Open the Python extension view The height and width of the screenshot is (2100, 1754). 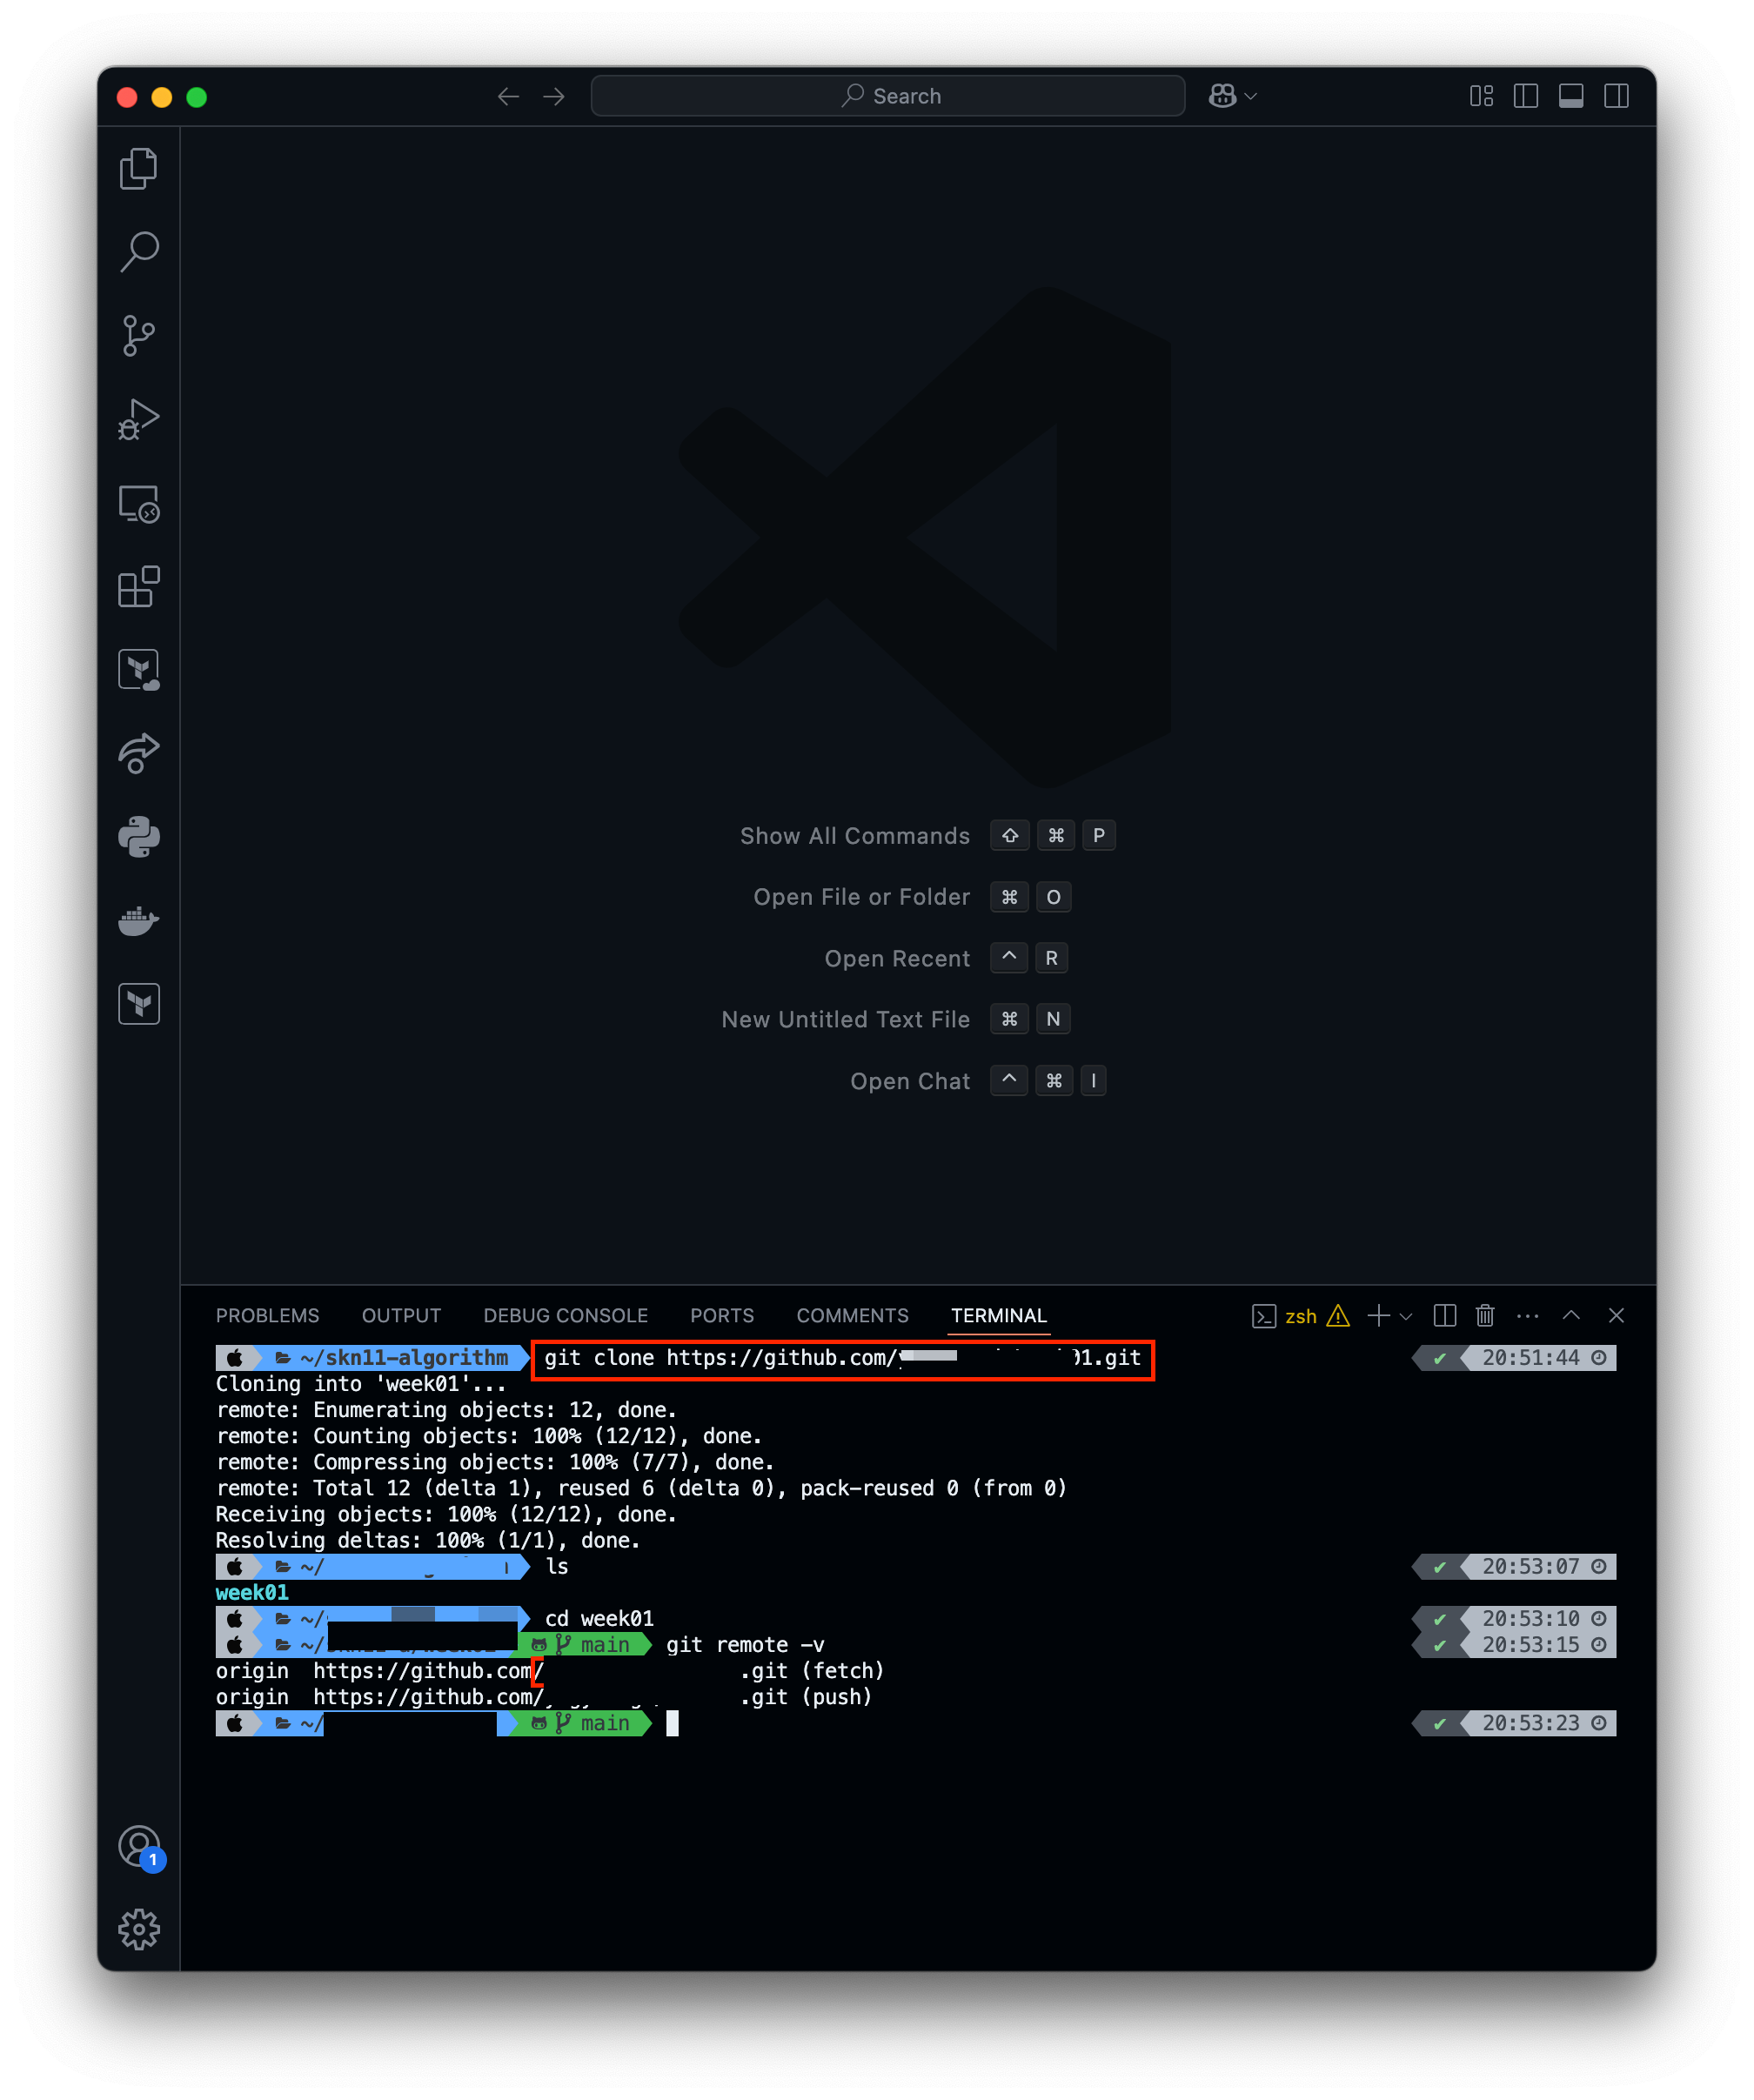click(138, 837)
